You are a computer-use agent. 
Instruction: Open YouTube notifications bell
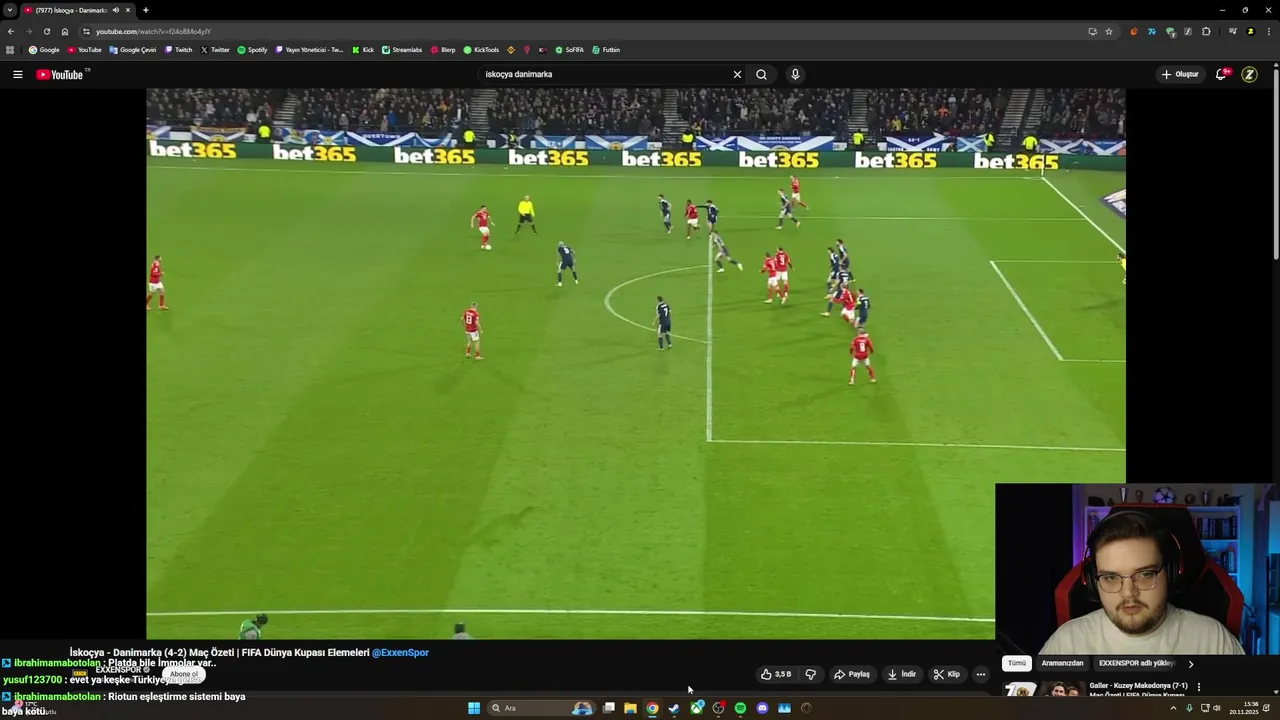(x=1222, y=74)
